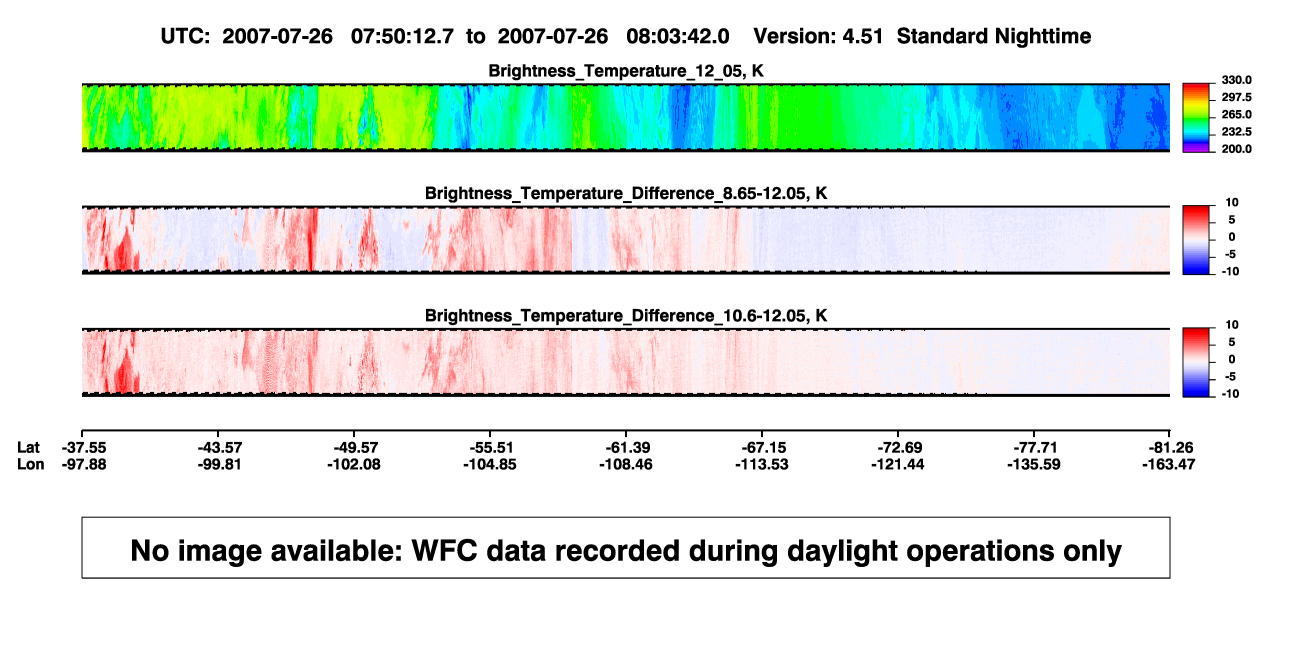Click the longitude value -121.44
The width and height of the screenshot is (1300, 667).
(x=899, y=464)
